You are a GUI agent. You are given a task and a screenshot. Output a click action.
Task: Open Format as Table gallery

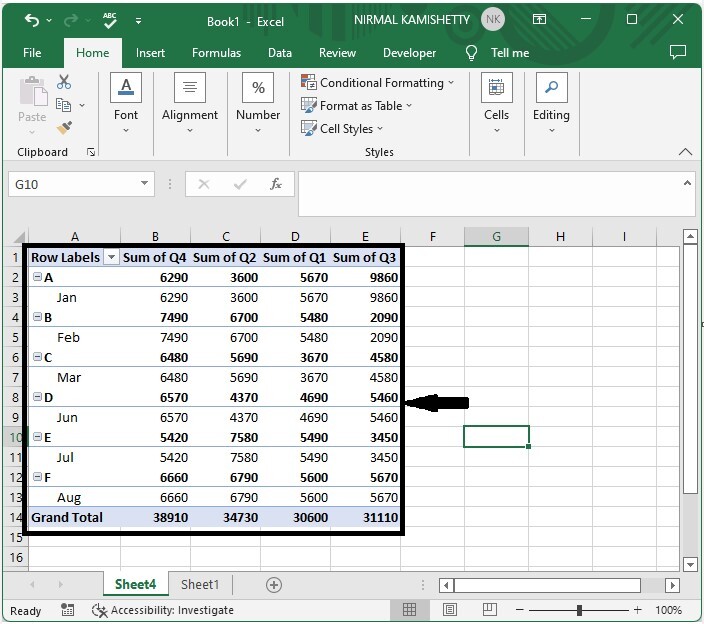(x=356, y=106)
